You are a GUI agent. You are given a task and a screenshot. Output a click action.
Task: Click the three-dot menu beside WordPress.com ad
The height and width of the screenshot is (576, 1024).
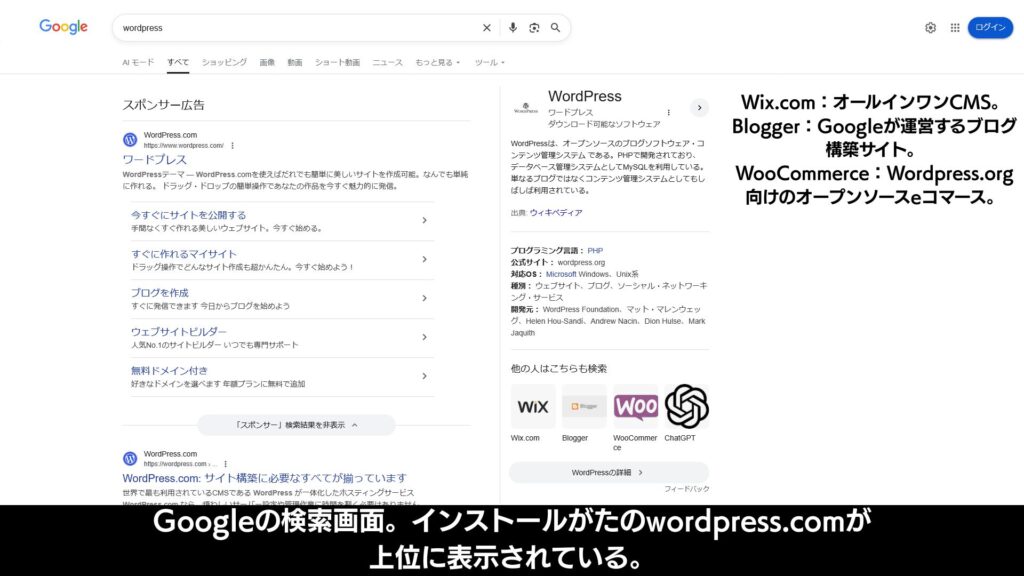233,146
